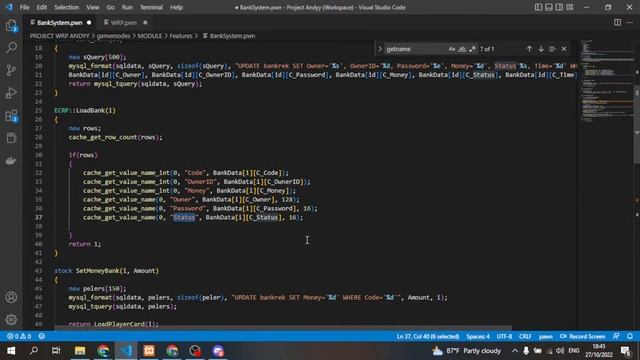Open the Source Control view

coord(11,70)
